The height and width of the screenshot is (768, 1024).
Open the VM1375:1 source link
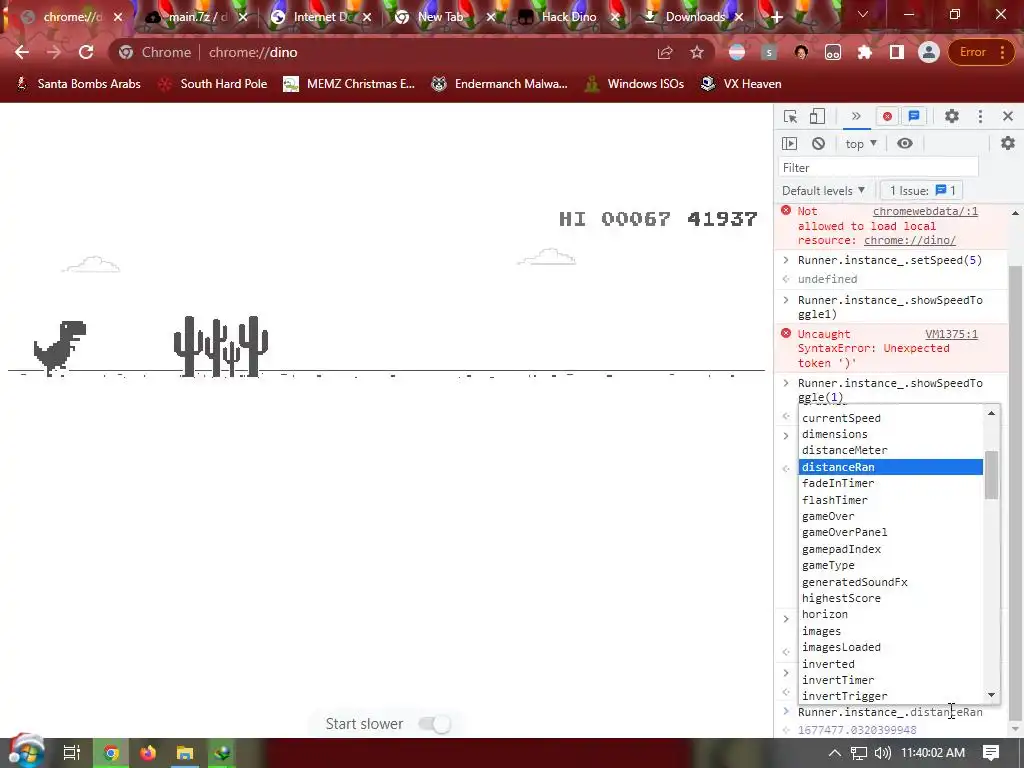[x=952, y=334]
